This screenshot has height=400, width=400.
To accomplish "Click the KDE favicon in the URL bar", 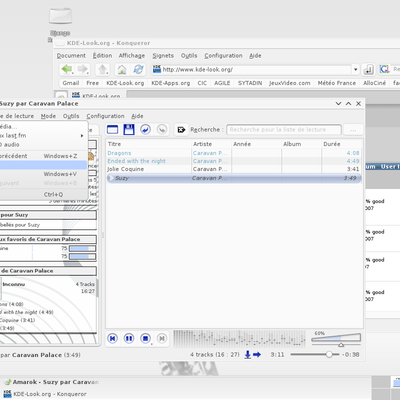I will (157, 69).
